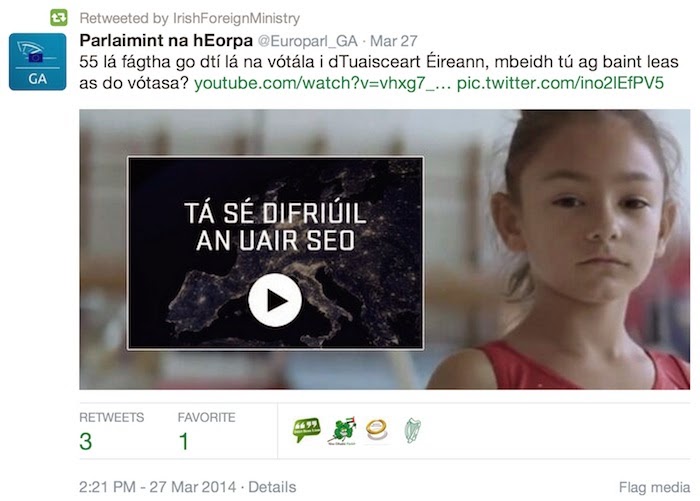
Task: Play the embedded video
Action: tap(275, 300)
